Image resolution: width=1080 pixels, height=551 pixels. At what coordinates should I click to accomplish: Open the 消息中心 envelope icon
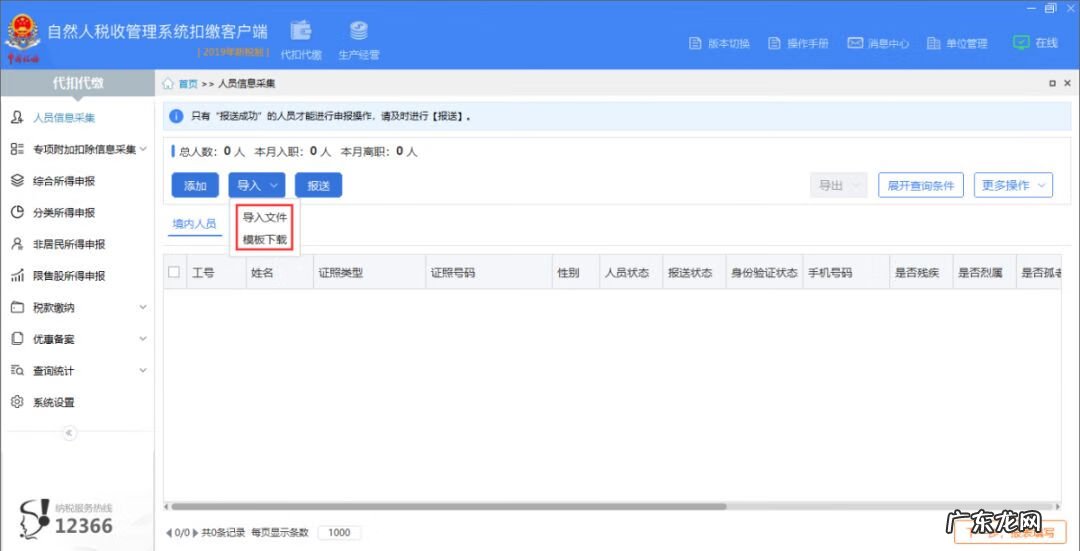click(x=855, y=43)
